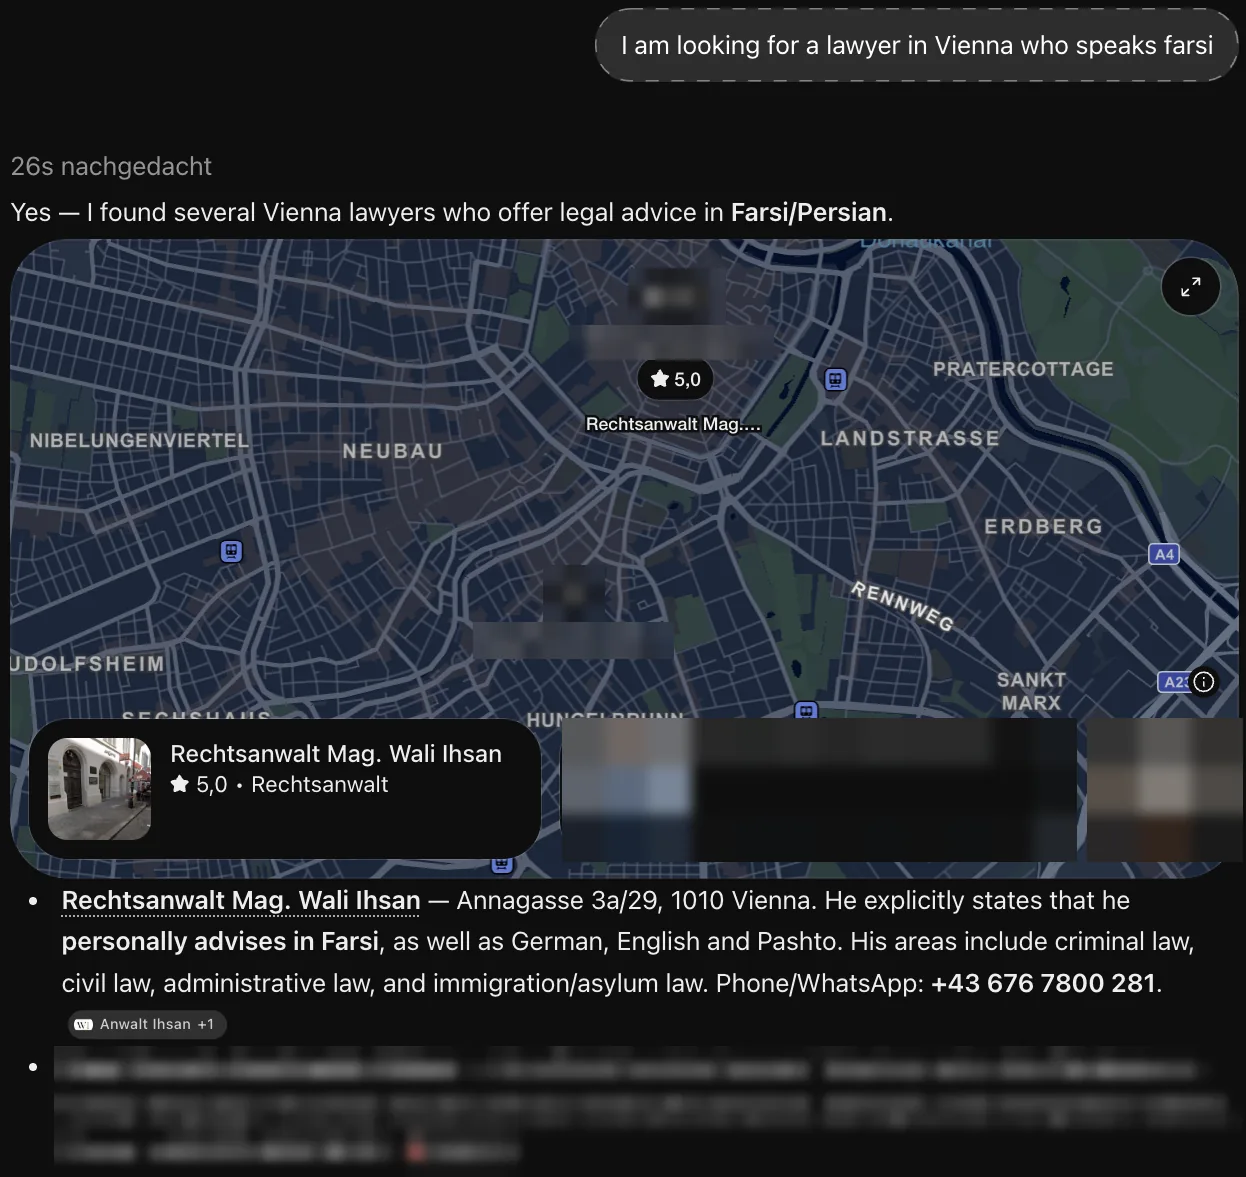The image size is (1246, 1177).
Task: Click the user message about Farsi lawyer
Action: [916, 45]
